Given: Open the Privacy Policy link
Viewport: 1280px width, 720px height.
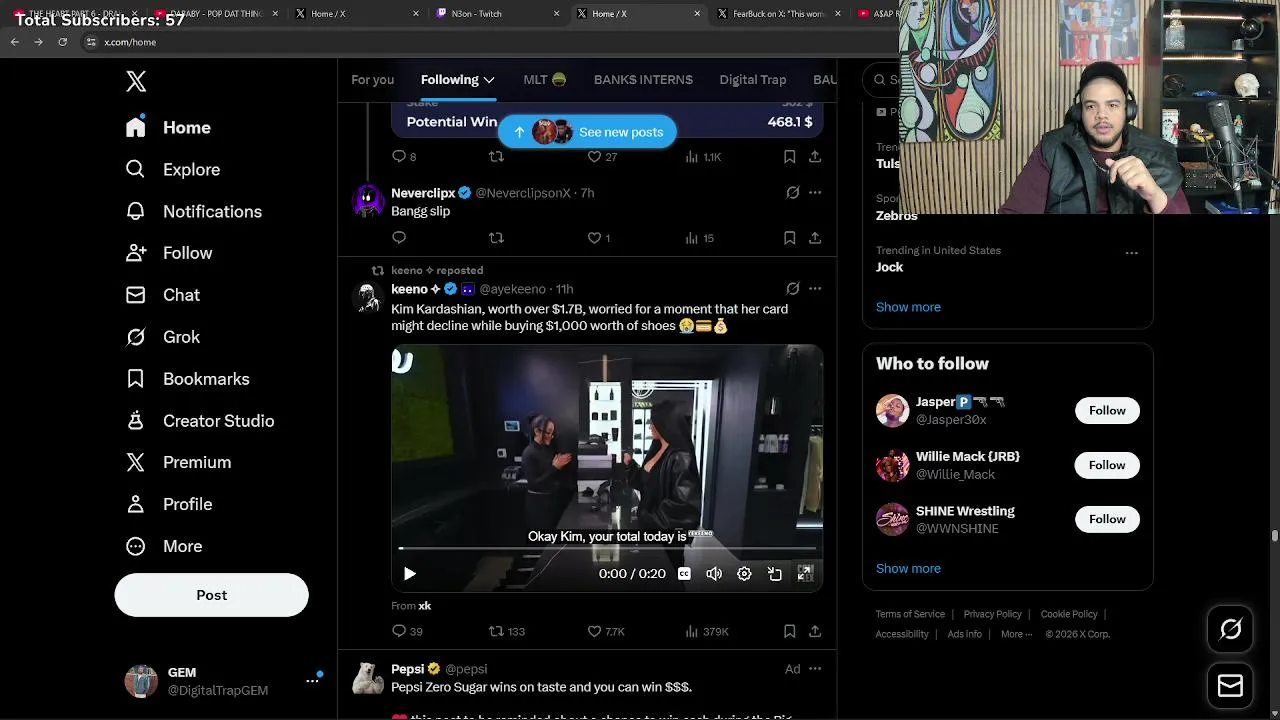Looking at the screenshot, I should [x=992, y=614].
